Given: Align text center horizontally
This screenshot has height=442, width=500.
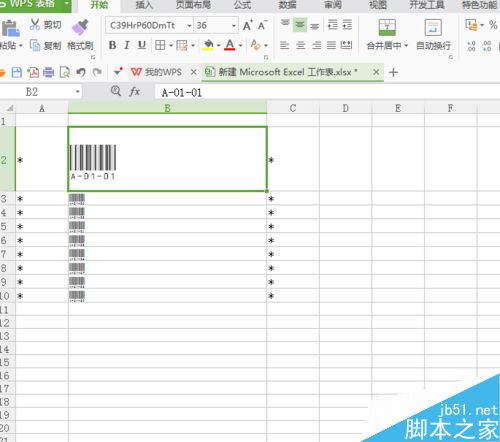Looking at the screenshot, I should pos(301,45).
